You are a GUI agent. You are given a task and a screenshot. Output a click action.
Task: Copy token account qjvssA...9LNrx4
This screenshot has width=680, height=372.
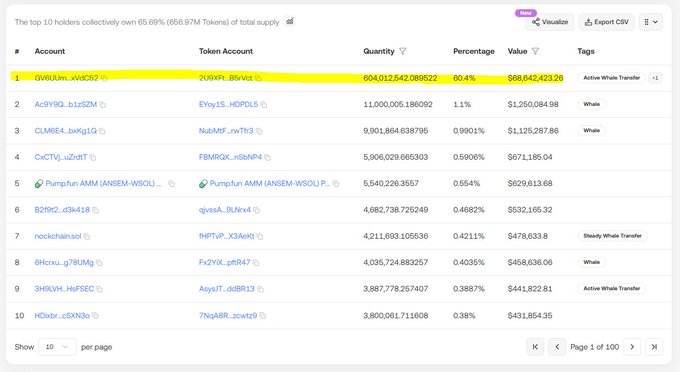(x=256, y=210)
